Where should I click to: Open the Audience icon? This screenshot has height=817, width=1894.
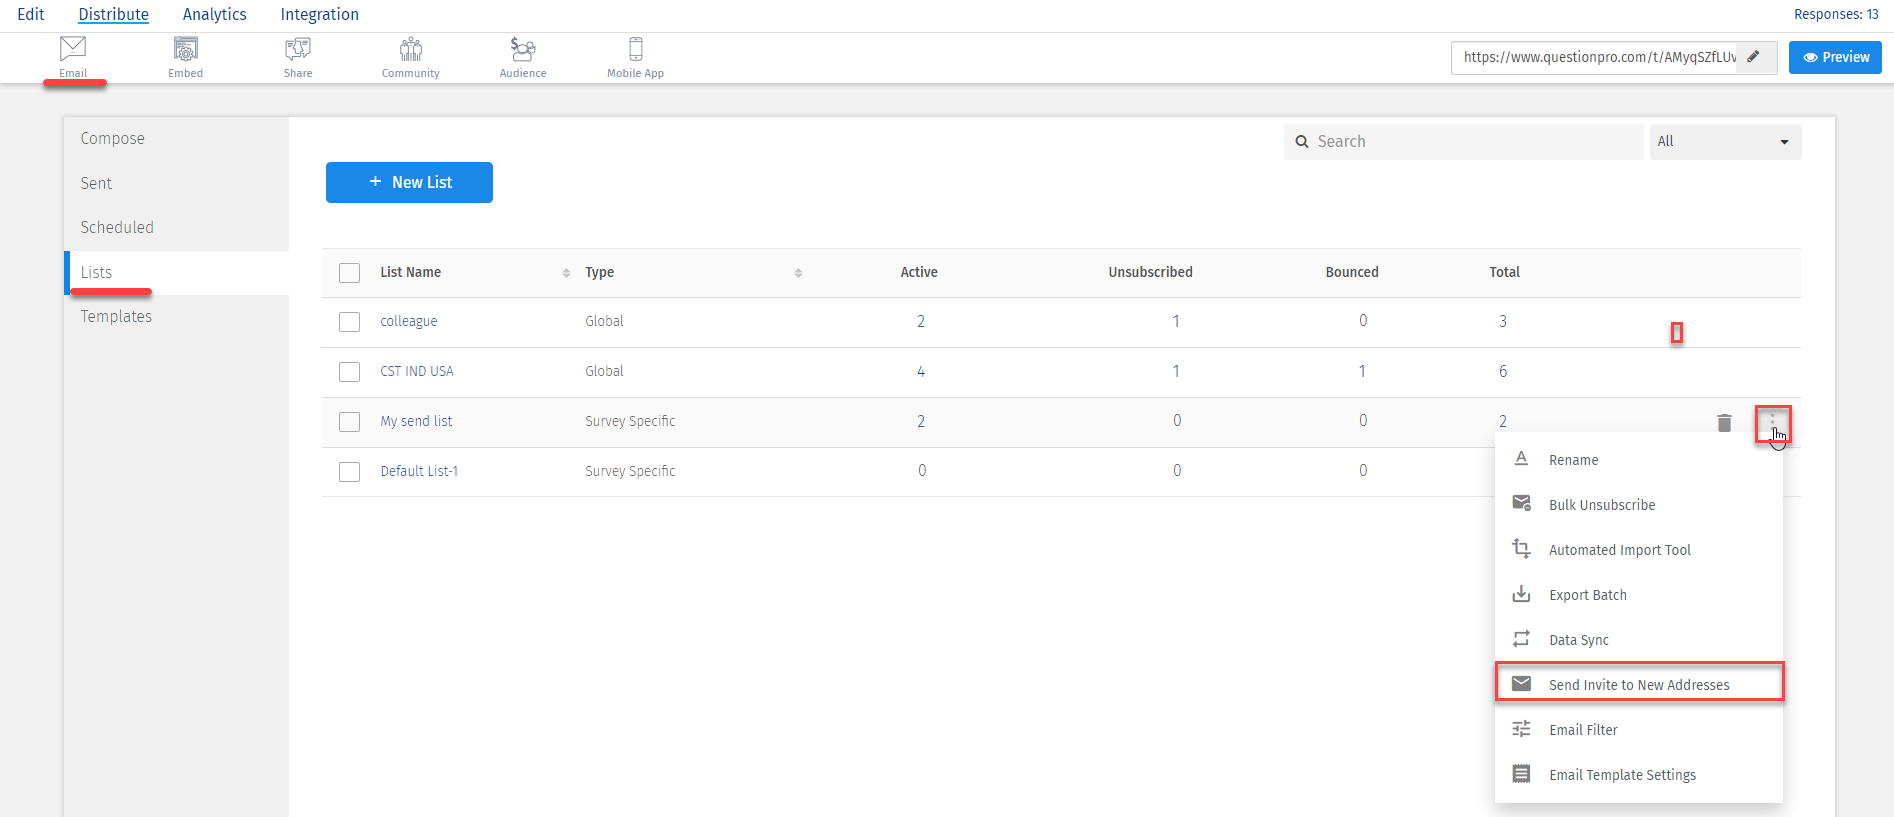tap(523, 49)
